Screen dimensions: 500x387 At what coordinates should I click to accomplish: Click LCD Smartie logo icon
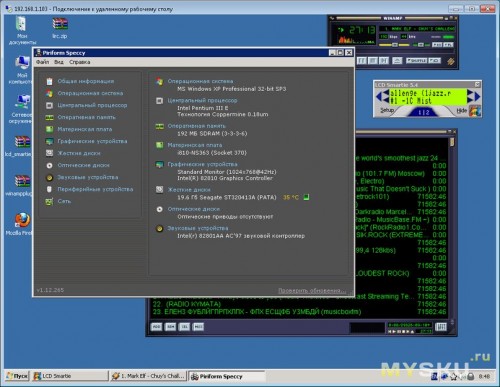pos(475,111)
